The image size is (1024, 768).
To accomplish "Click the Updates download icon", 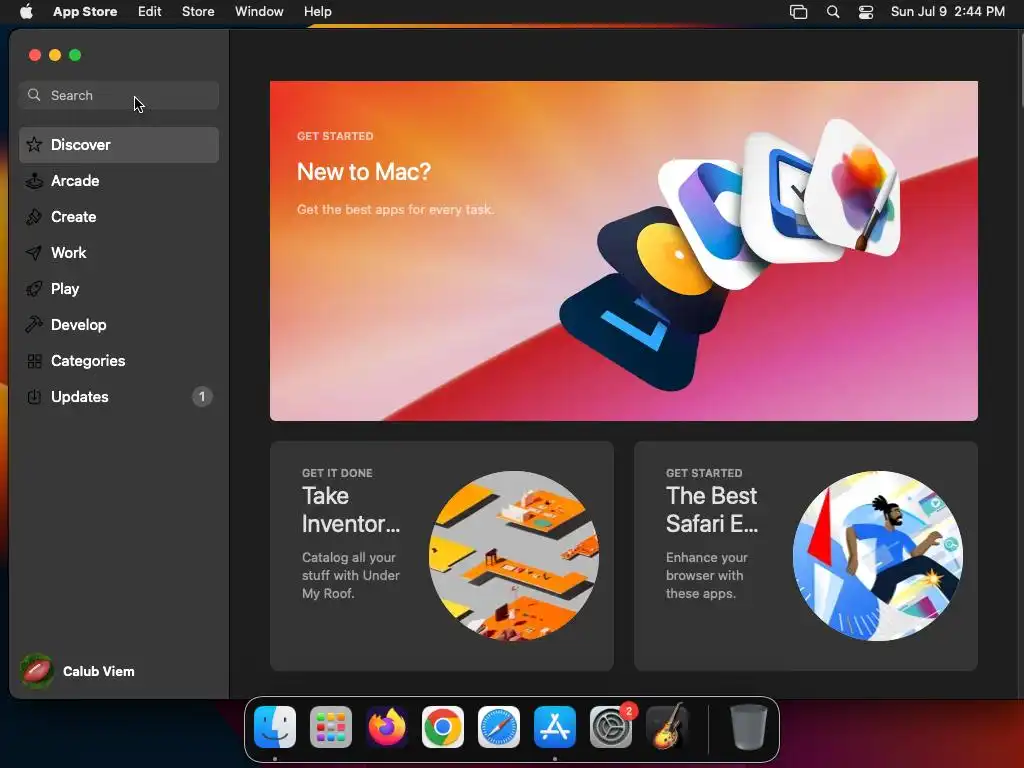I will [34, 396].
